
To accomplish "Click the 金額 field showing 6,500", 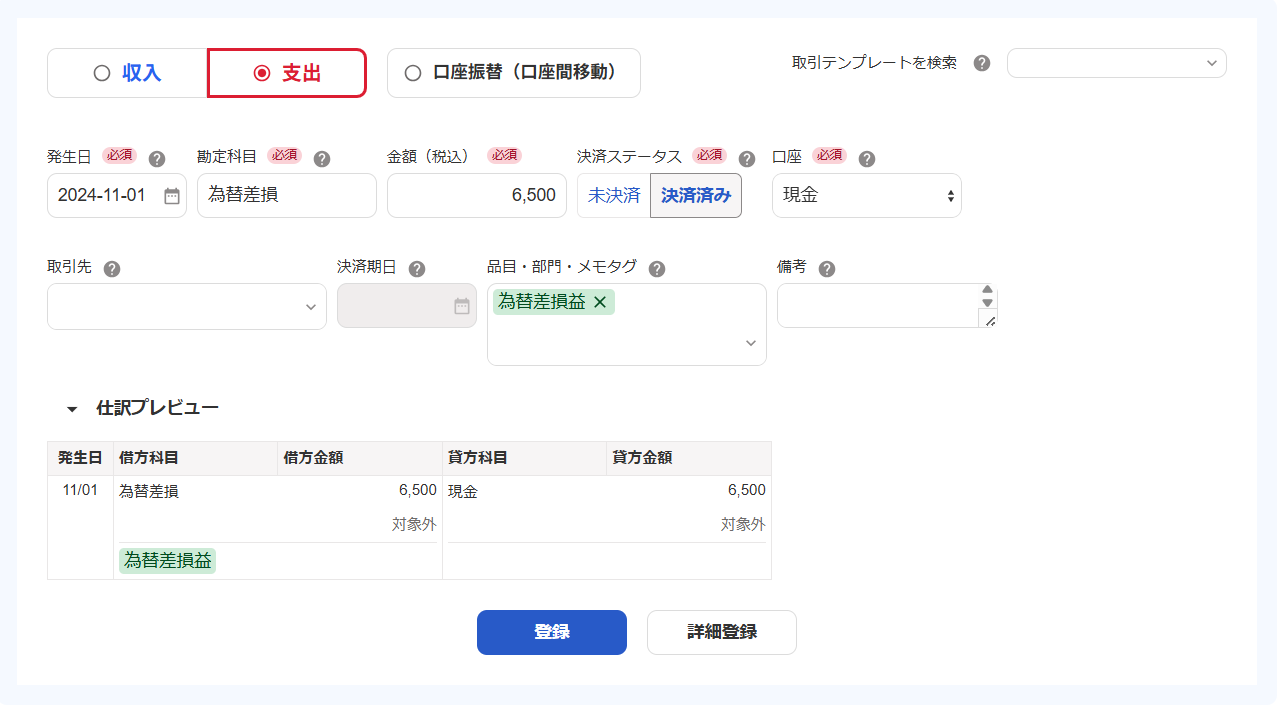I will (x=477, y=196).
